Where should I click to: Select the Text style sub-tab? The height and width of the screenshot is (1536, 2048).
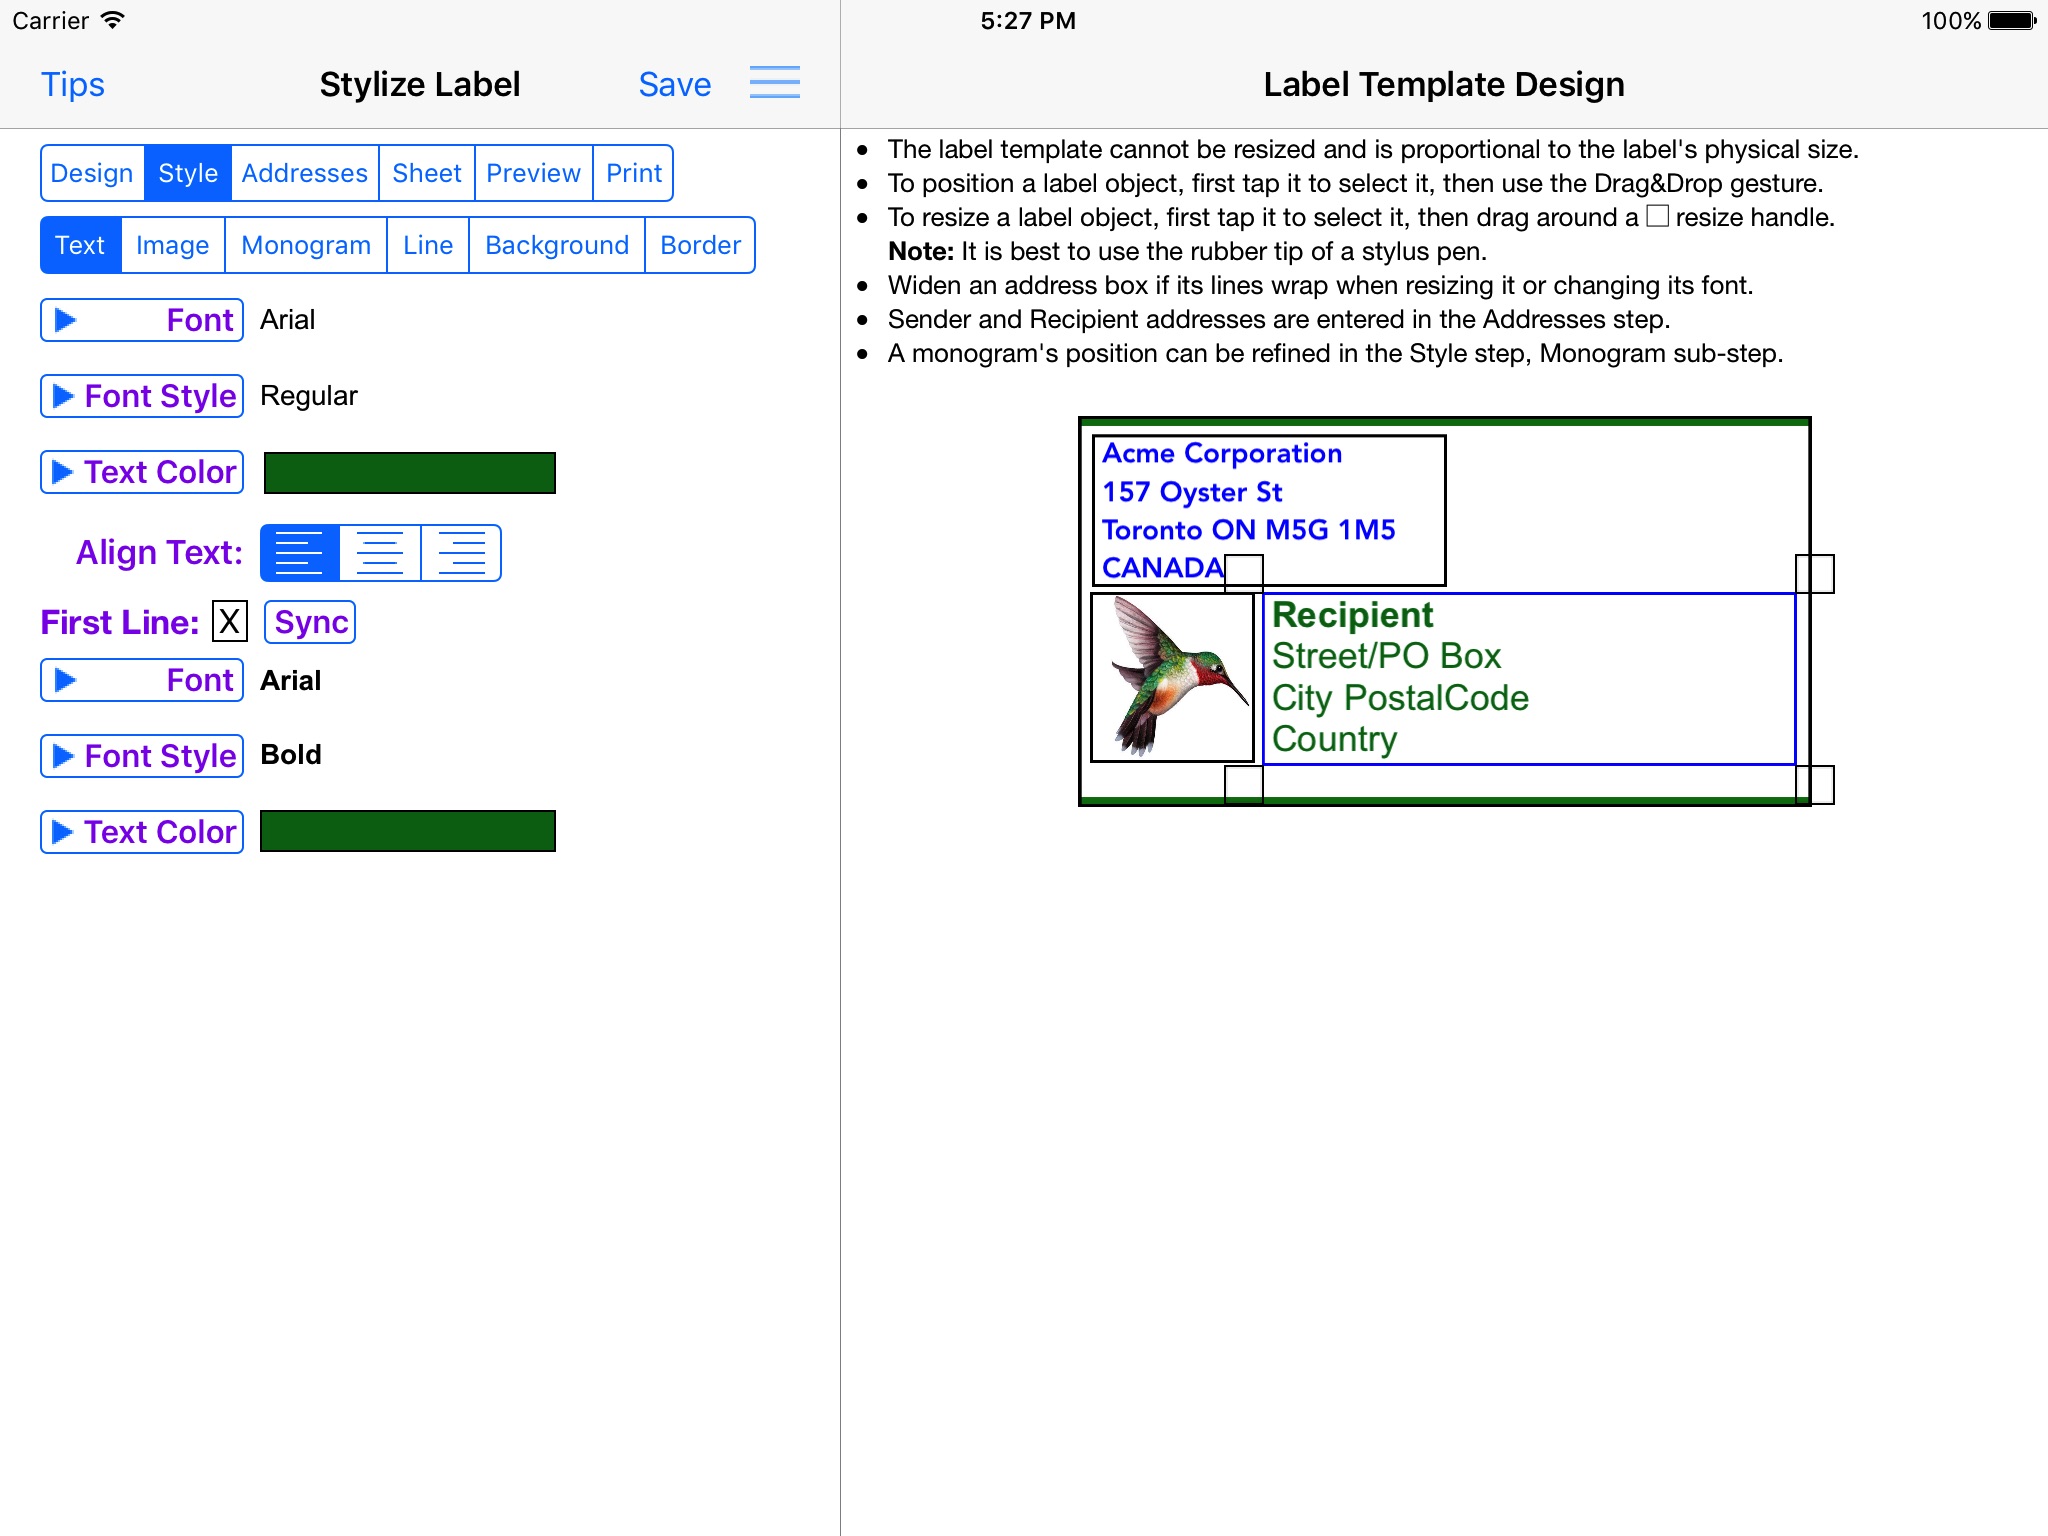(x=81, y=244)
